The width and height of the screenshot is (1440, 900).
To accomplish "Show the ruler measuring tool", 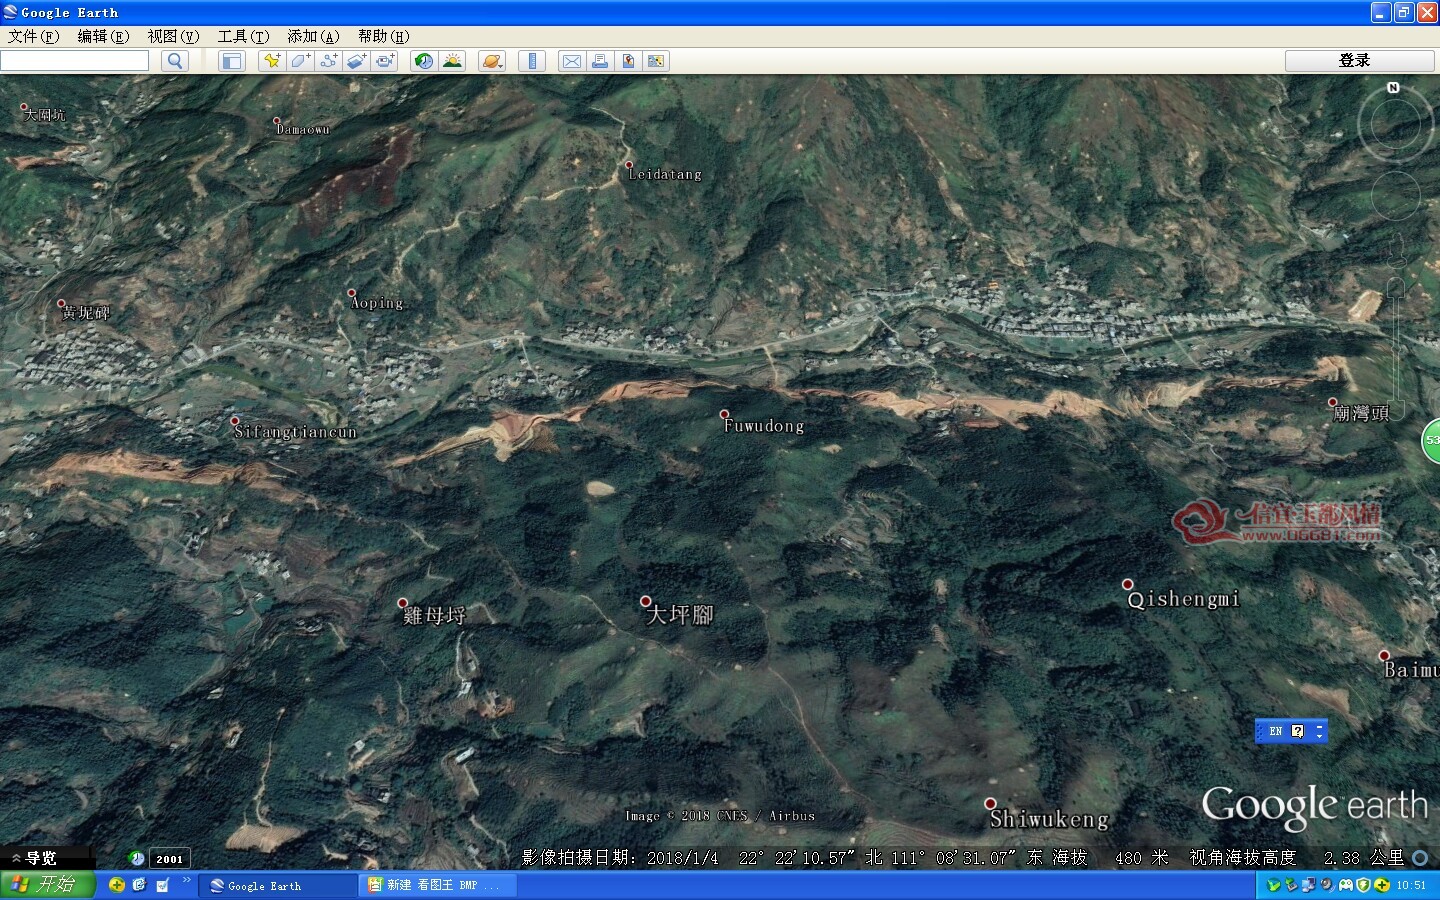I will [532, 61].
